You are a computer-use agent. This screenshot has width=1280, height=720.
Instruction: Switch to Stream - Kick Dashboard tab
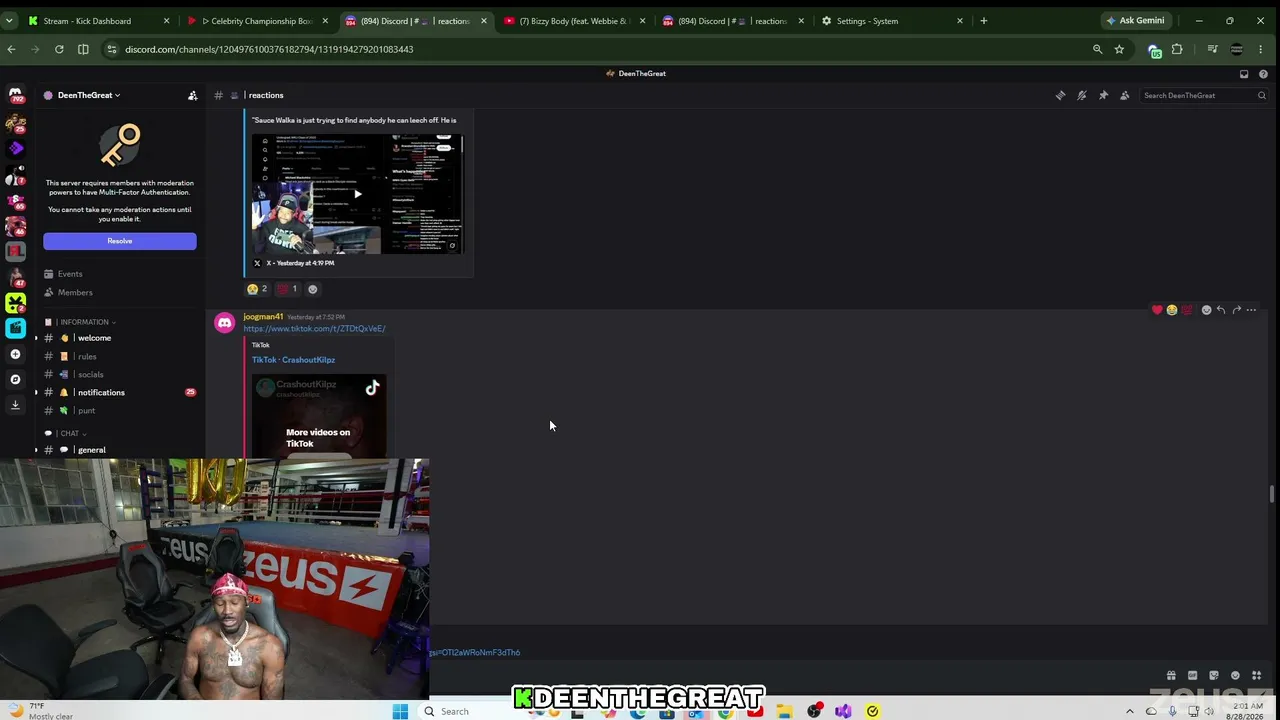pos(95,21)
